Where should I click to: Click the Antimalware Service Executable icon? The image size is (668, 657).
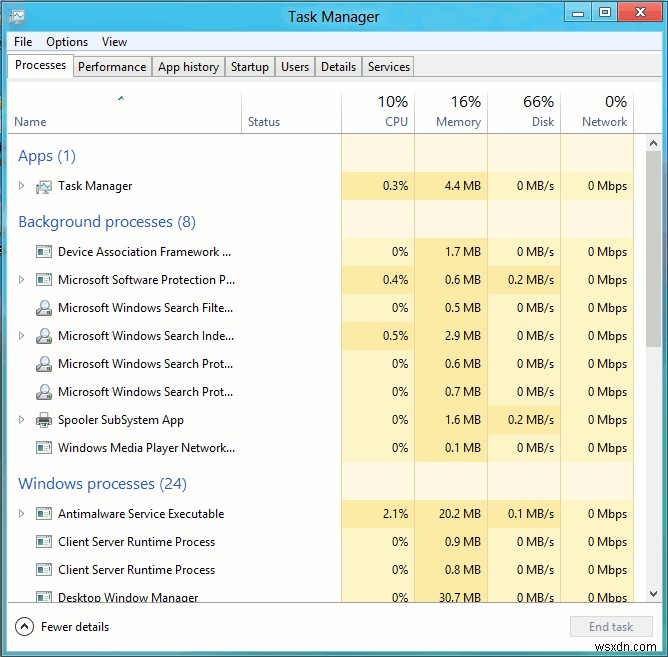[44, 514]
